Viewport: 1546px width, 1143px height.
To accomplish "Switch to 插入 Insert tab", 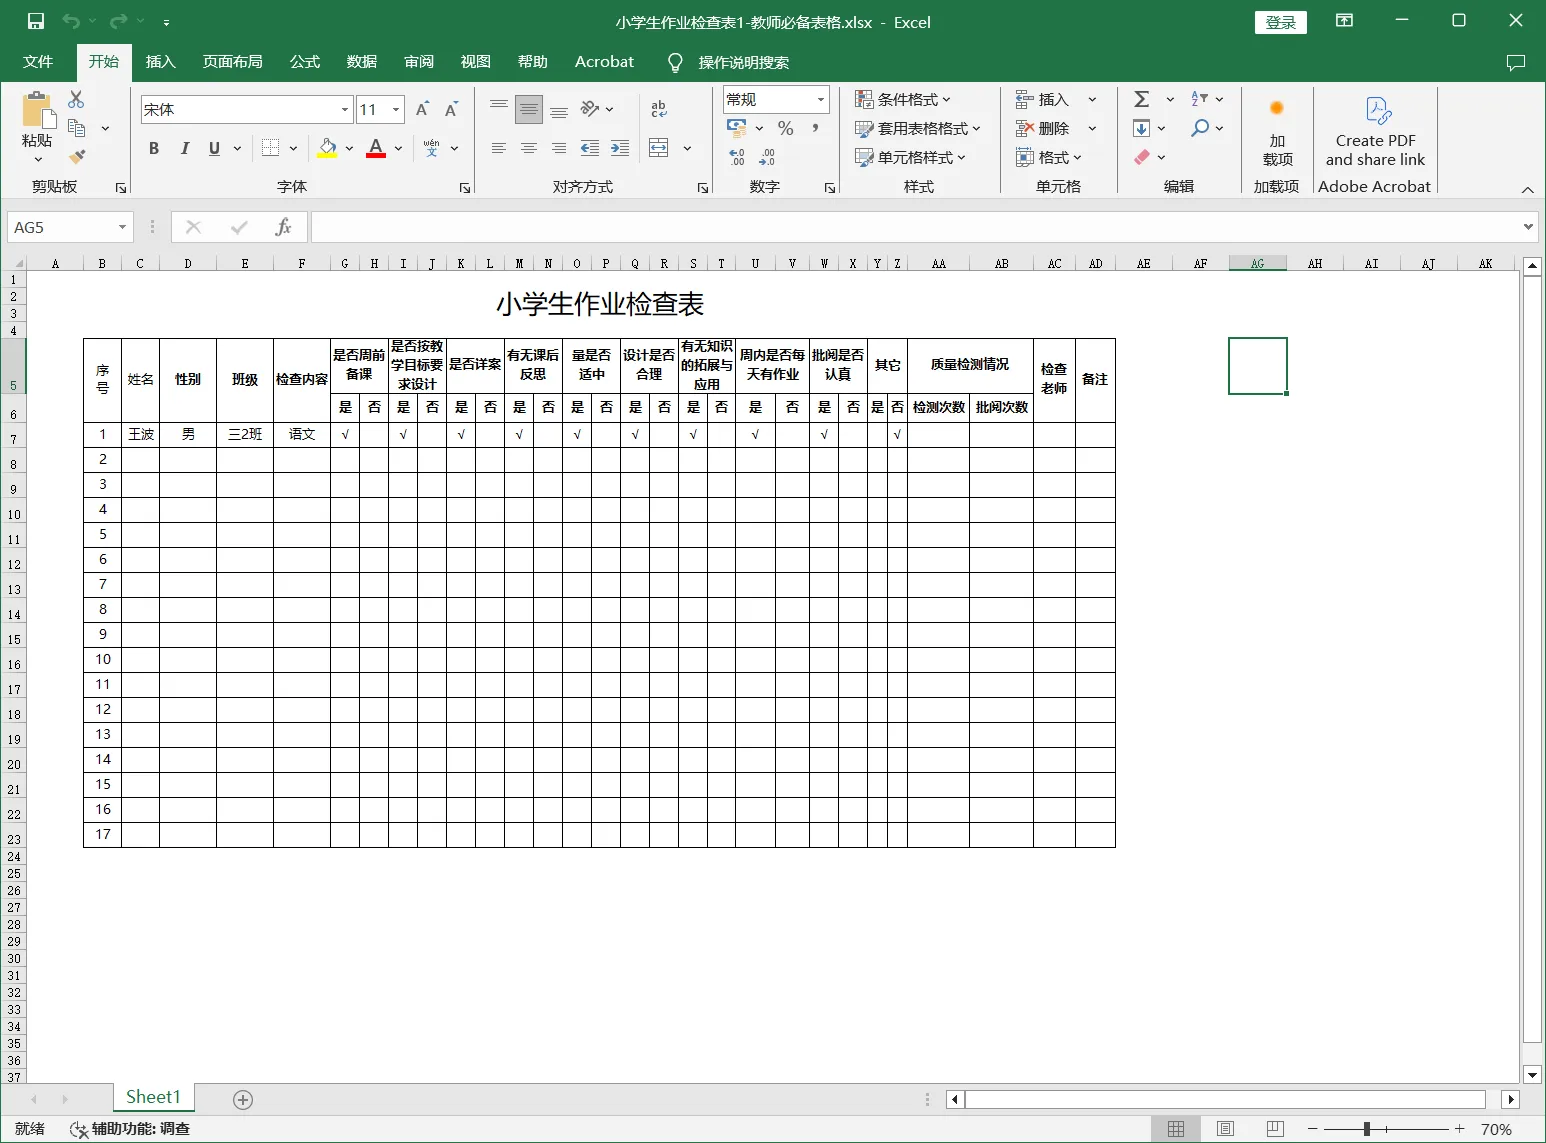I will [x=160, y=62].
